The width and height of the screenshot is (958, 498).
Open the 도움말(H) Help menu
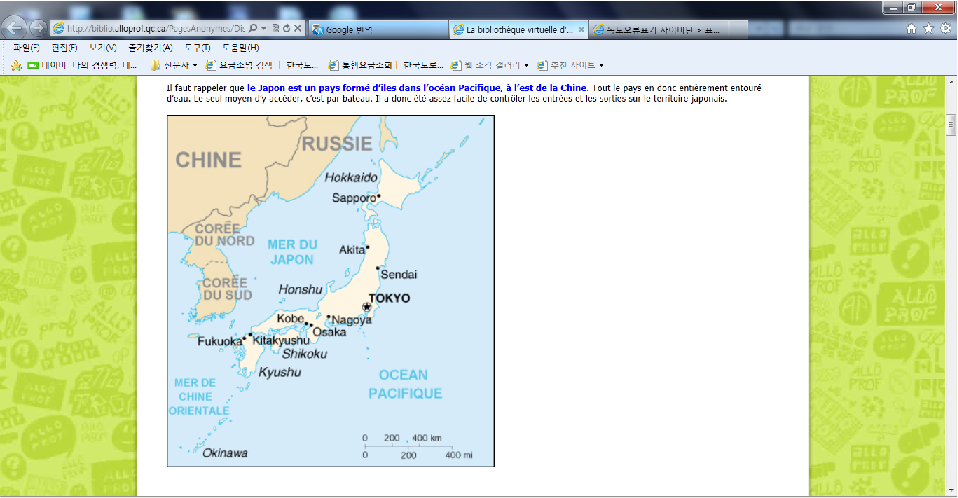pos(241,48)
